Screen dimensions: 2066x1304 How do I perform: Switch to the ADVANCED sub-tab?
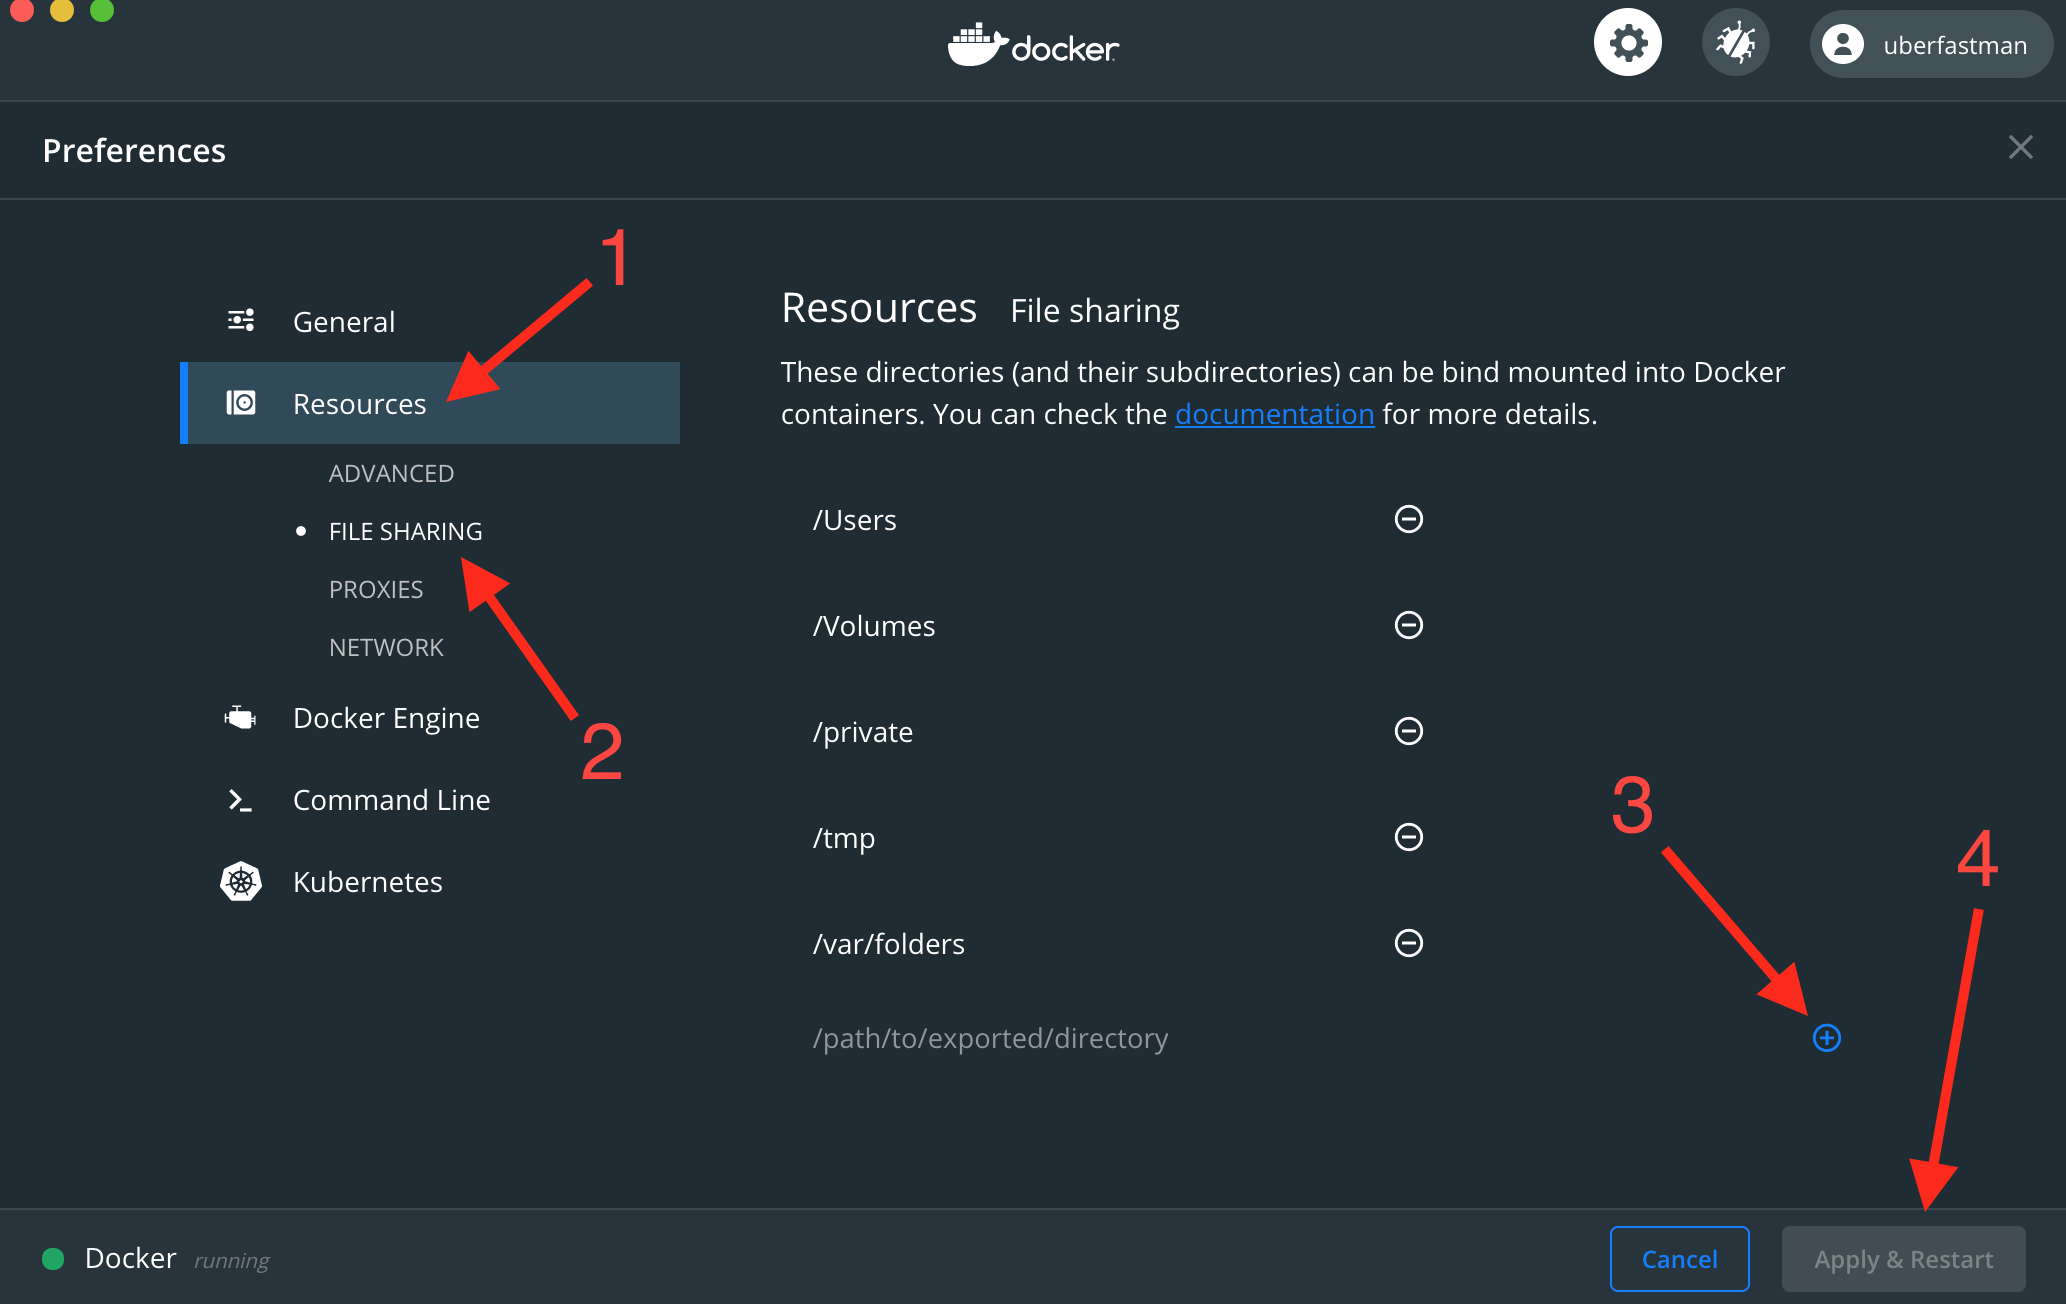click(391, 474)
